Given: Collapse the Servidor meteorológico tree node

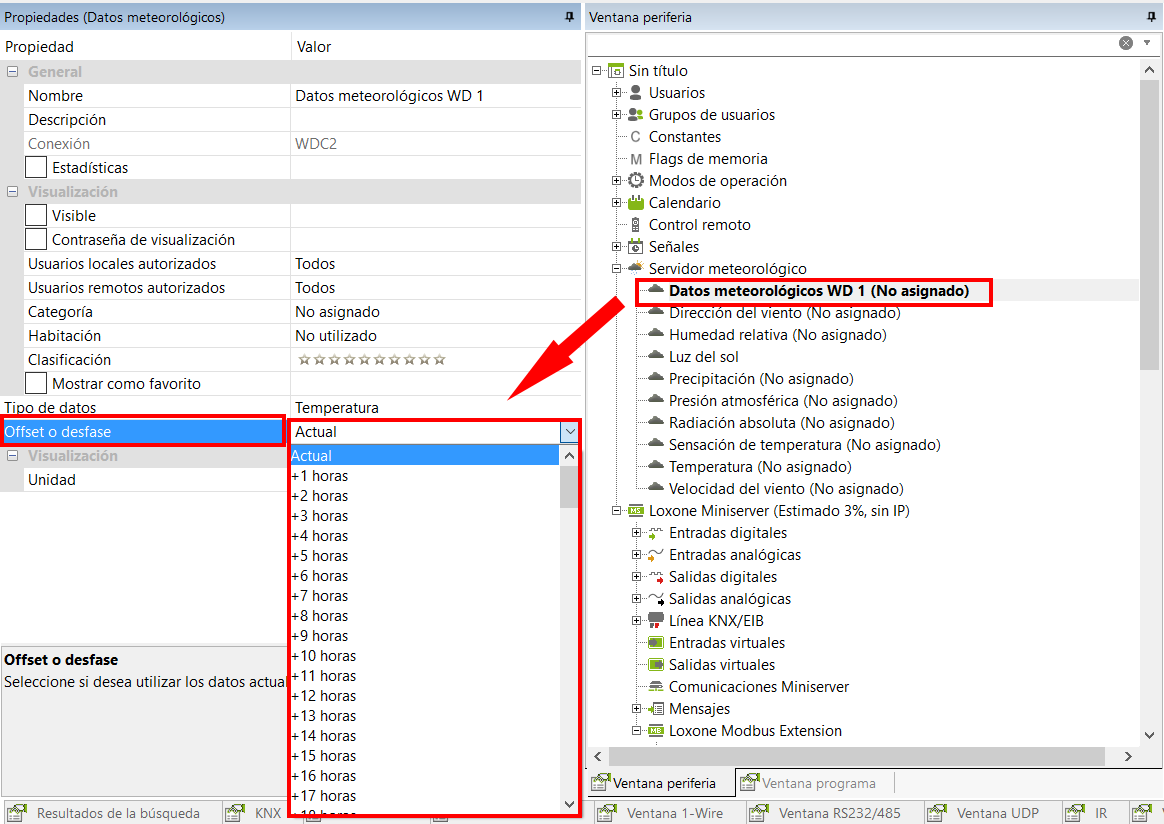Looking at the screenshot, I should click(x=617, y=269).
